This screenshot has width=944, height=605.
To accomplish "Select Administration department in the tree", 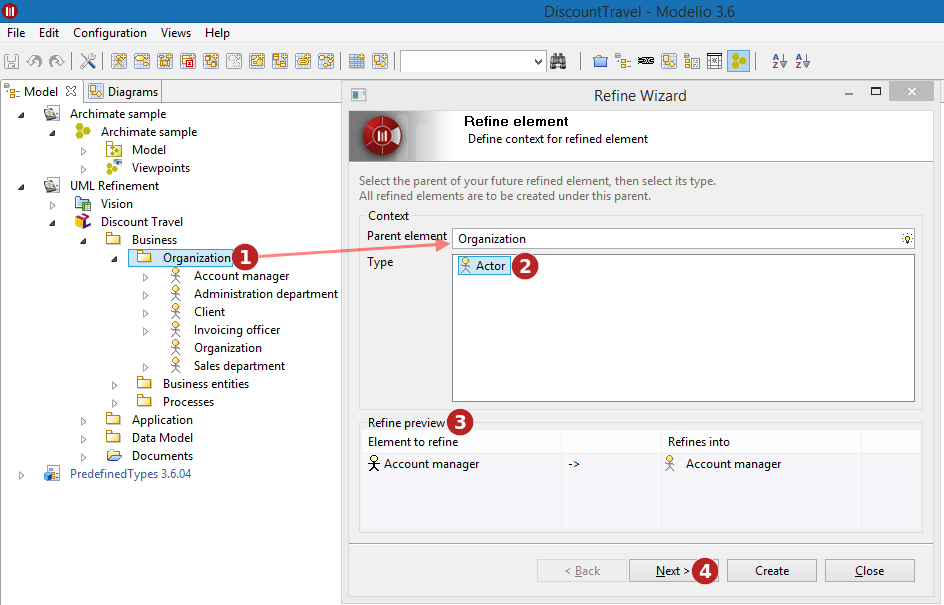I will tap(266, 294).
